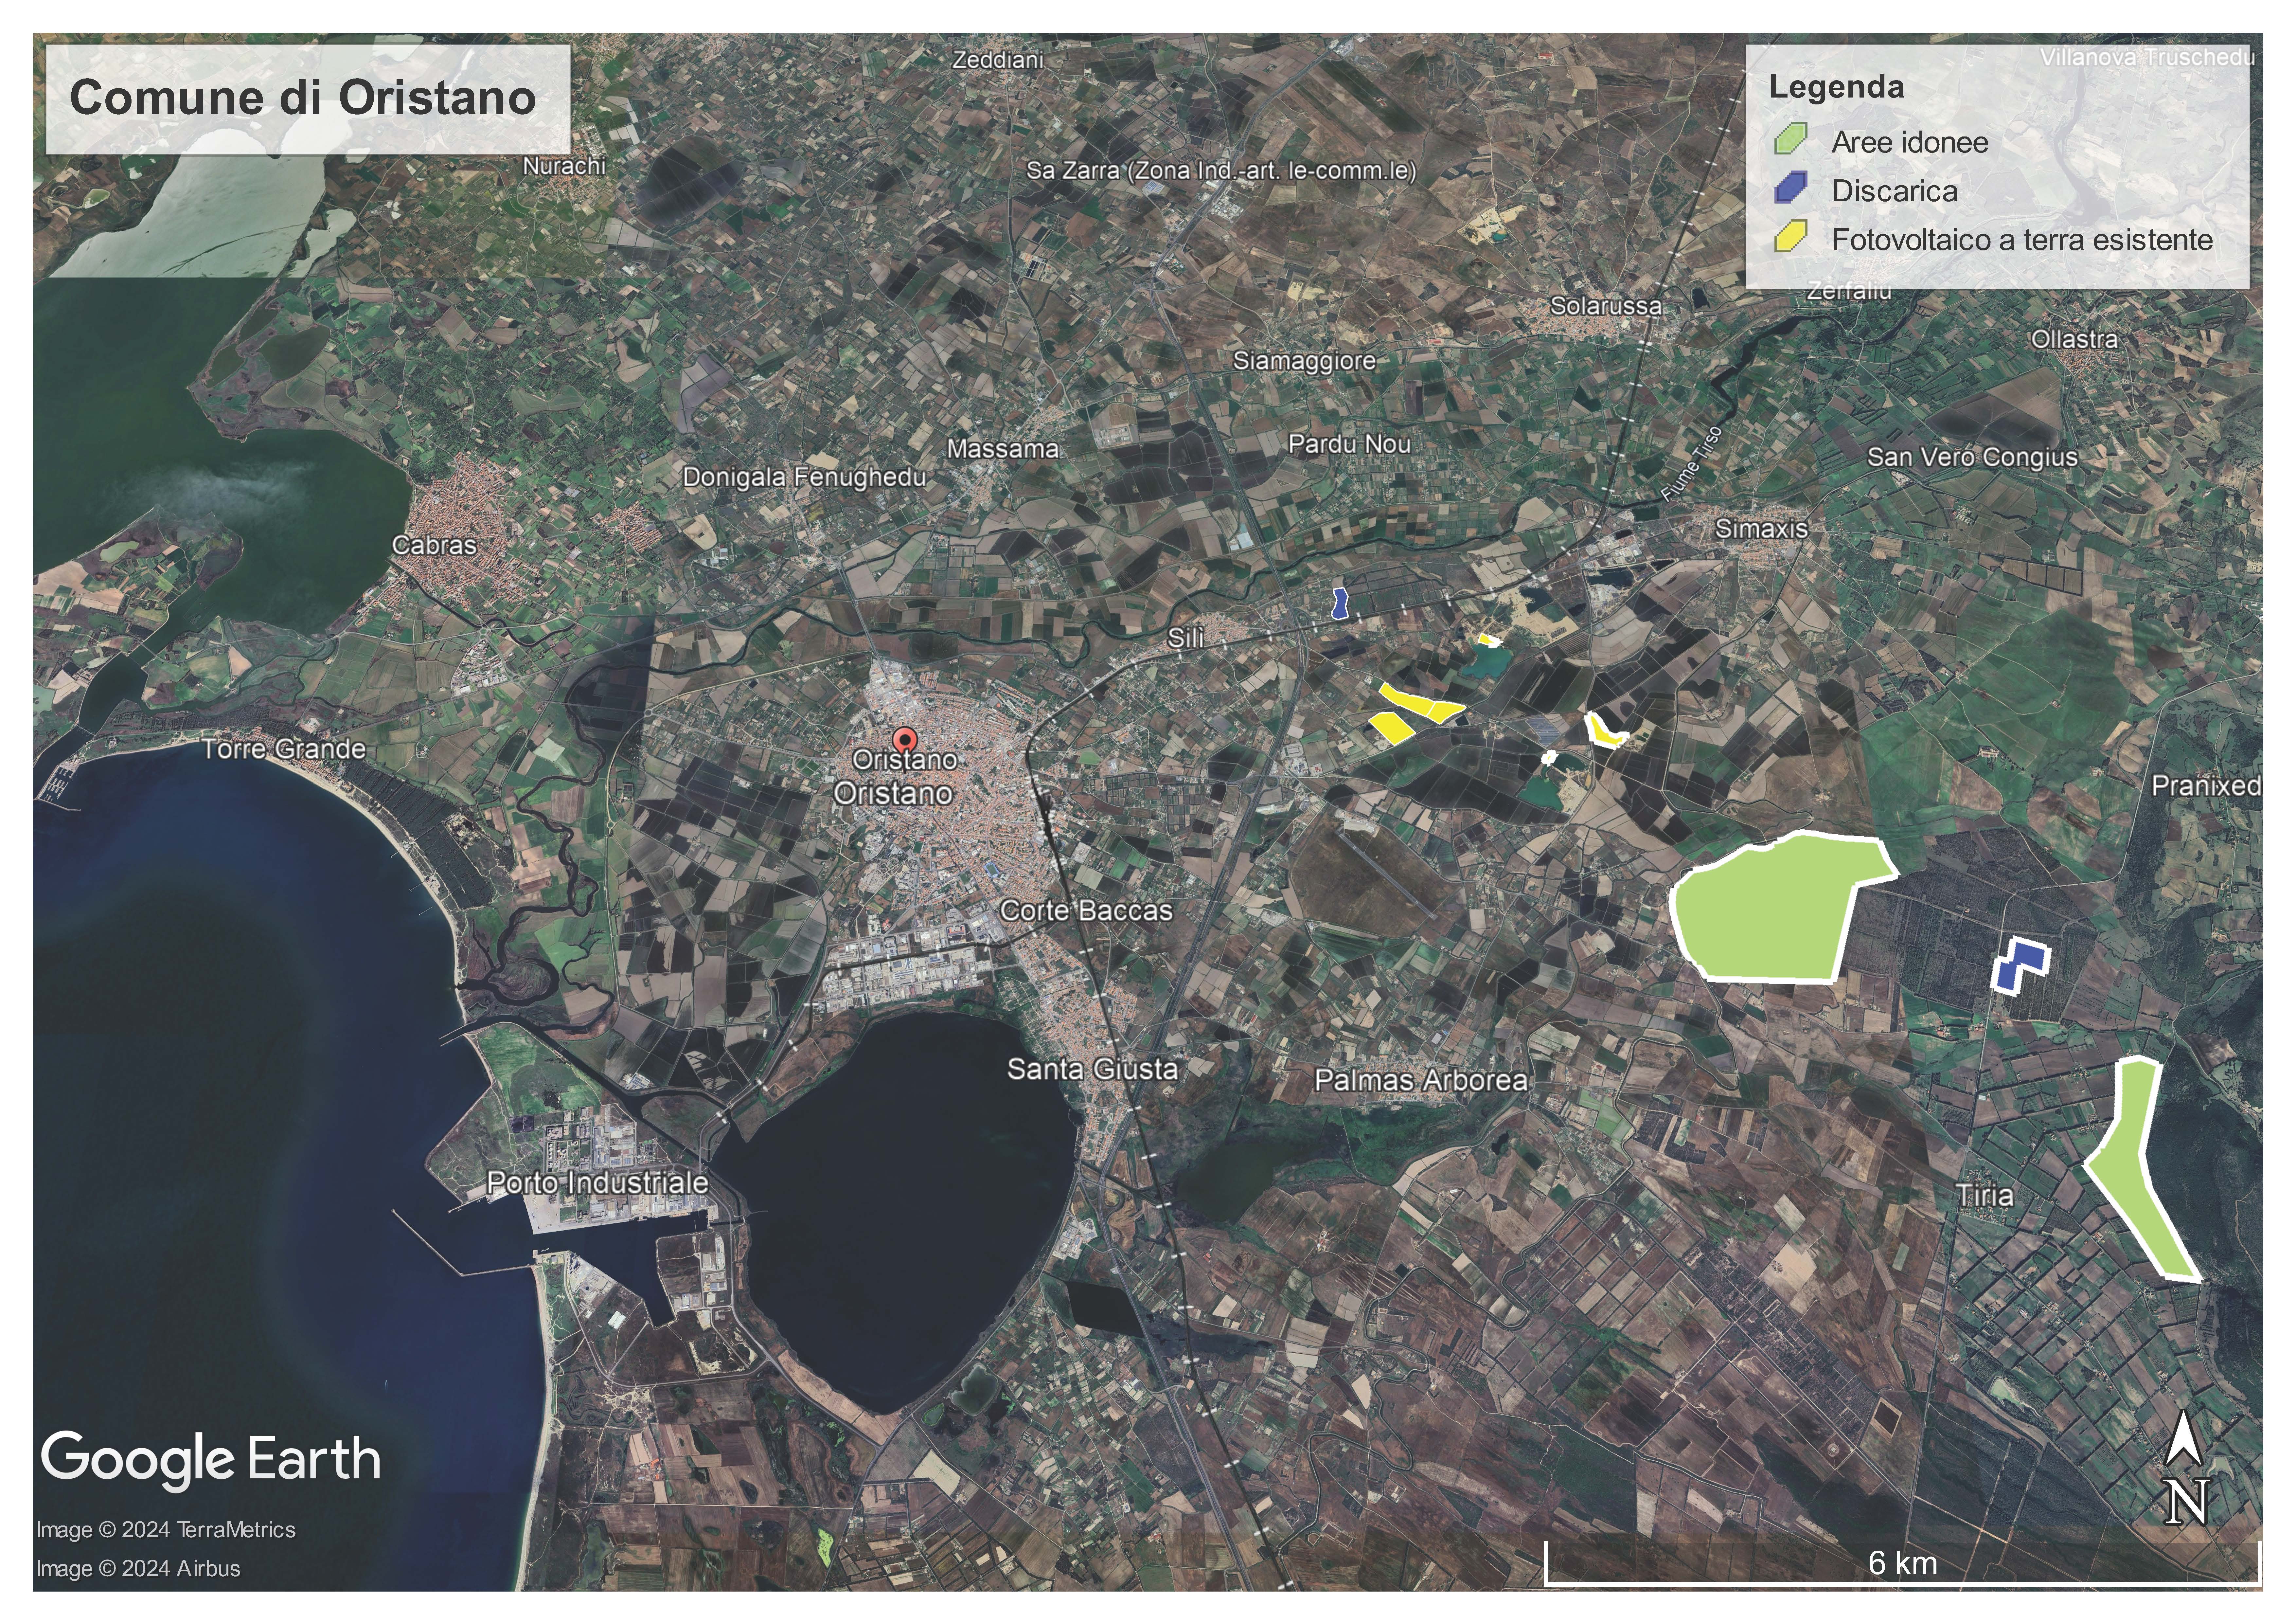Click the Nurachi place label
The width and height of the screenshot is (2296, 1623).
pyautogui.click(x=564, y=166)
